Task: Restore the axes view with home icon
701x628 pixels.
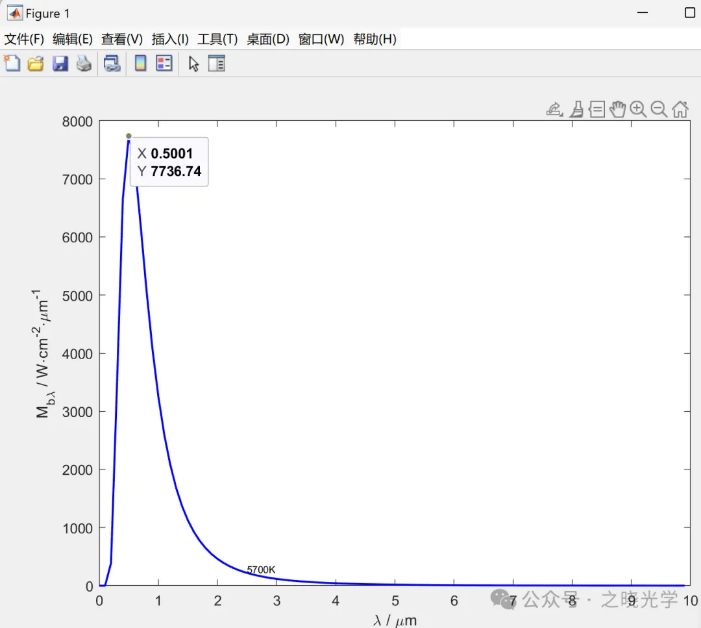Action: tap(680, 109)
